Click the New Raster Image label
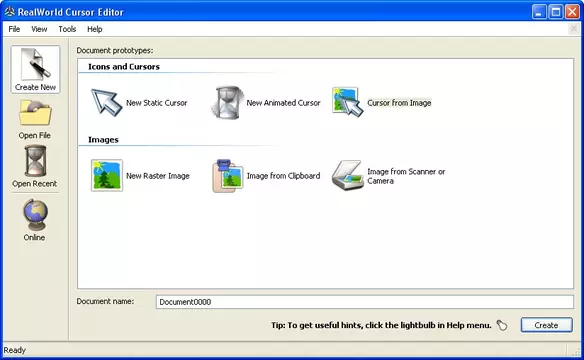The height and width of the screenshot is (360, 584). pos(158,176)
